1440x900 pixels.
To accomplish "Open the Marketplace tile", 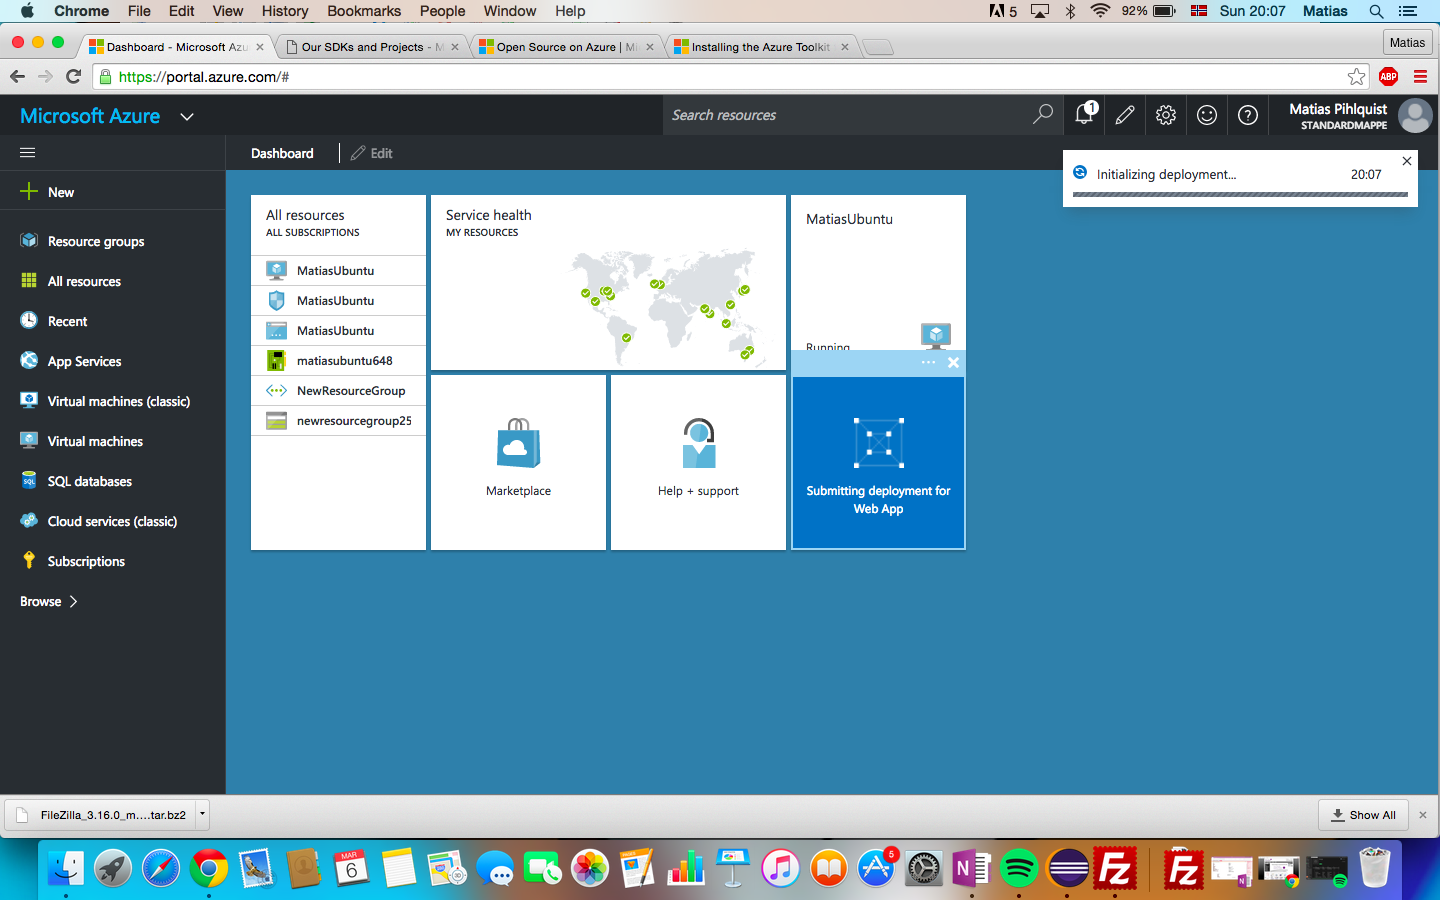I will click(x=518, y=462).
